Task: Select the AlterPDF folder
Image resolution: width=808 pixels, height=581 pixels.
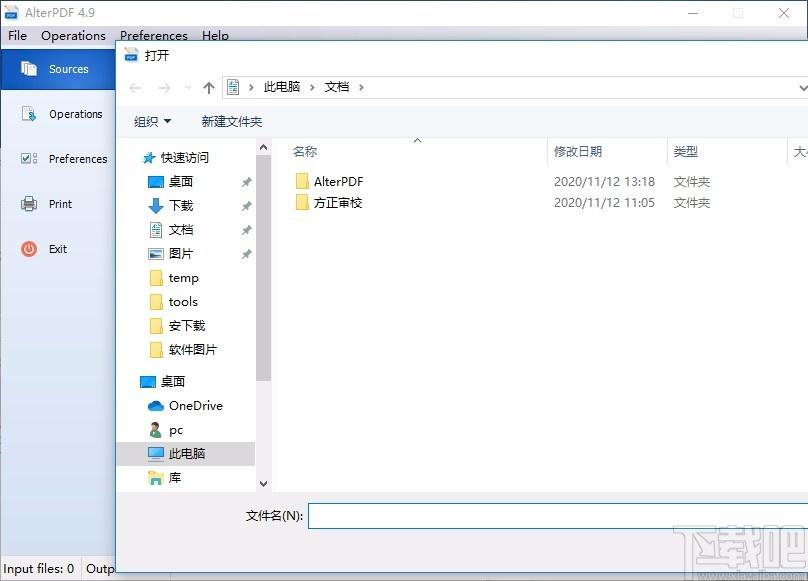Action: click(338, 181)
